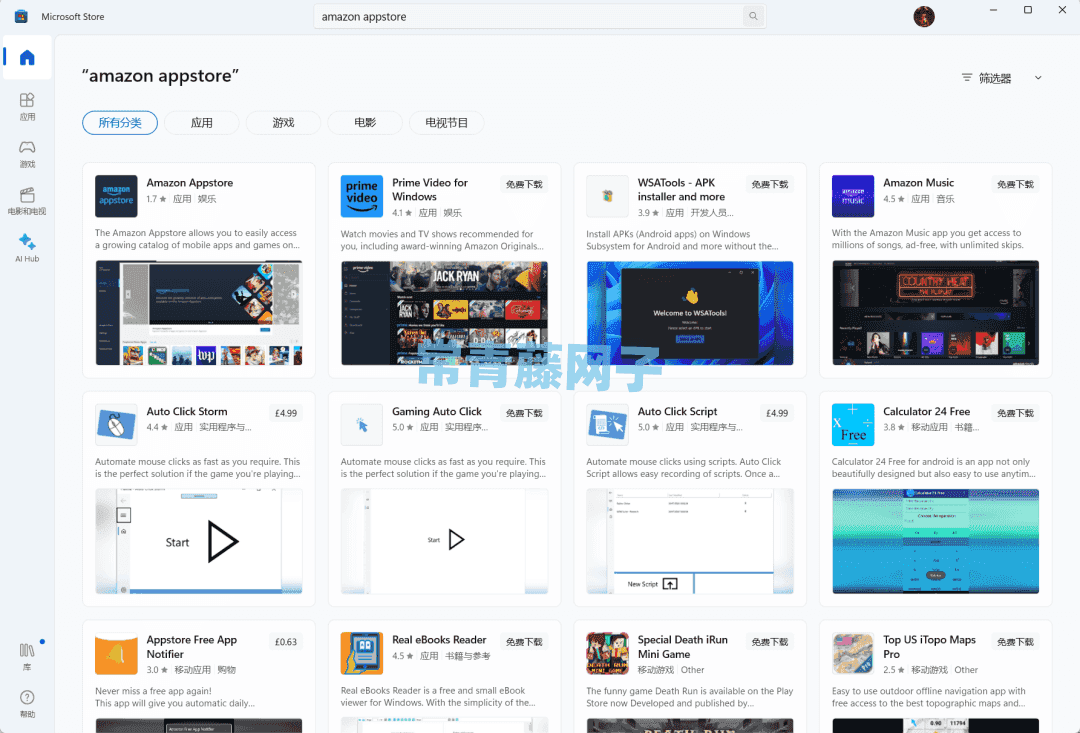The width and height of the screenshot is (1080, 733).
Task: Open the Amazon Music title link
Action: pyautogui.click(x=918, y=183)
